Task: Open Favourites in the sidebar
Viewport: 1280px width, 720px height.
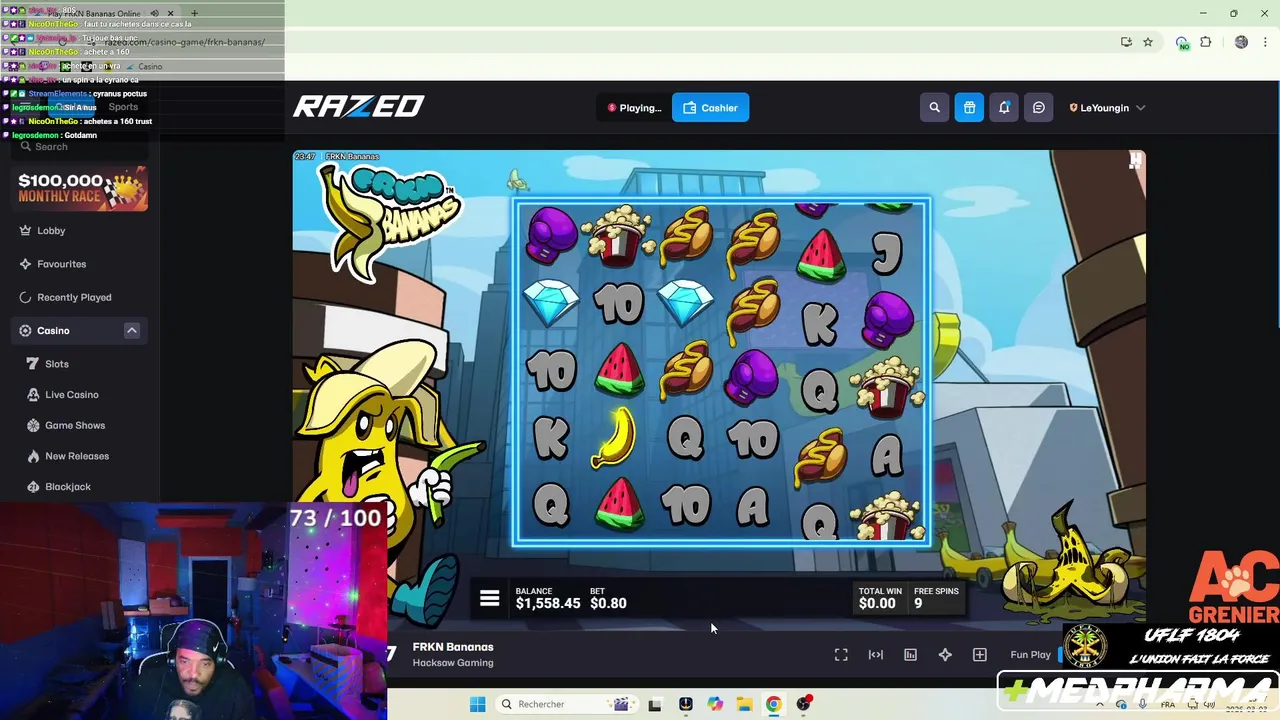Action: [x=61, y=264]
